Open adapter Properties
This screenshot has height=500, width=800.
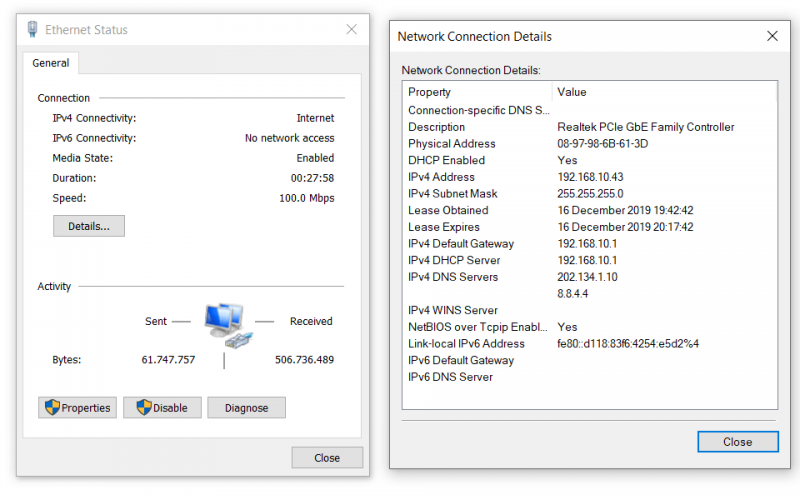78,408
